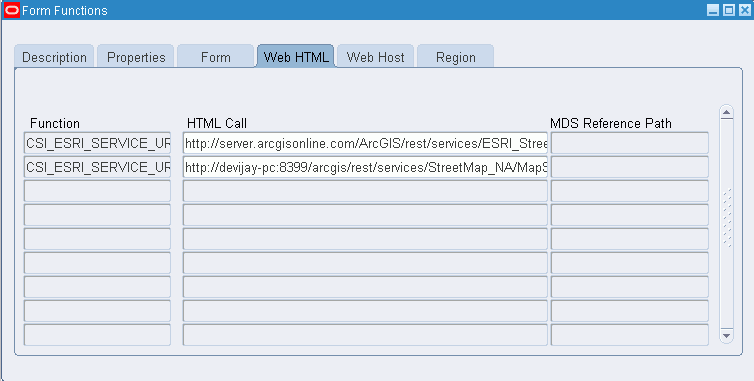Screen dimensions: 754x381
Task: Click first row MDS Reference Path field
Action: [629, 143]
